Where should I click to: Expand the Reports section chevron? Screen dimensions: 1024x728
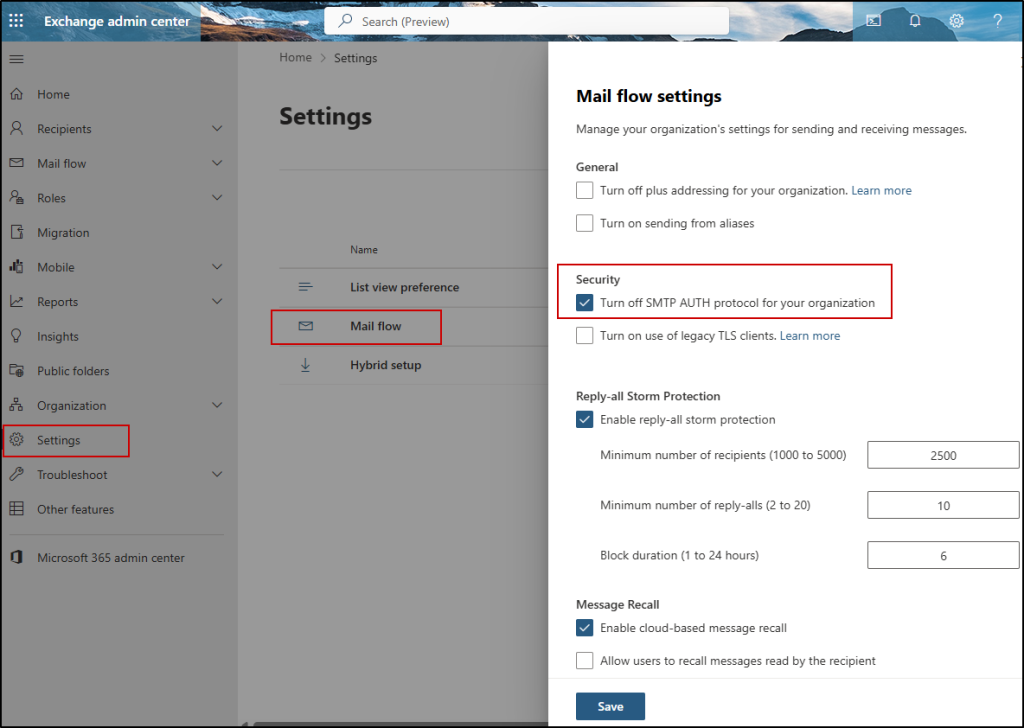(217, 302)
